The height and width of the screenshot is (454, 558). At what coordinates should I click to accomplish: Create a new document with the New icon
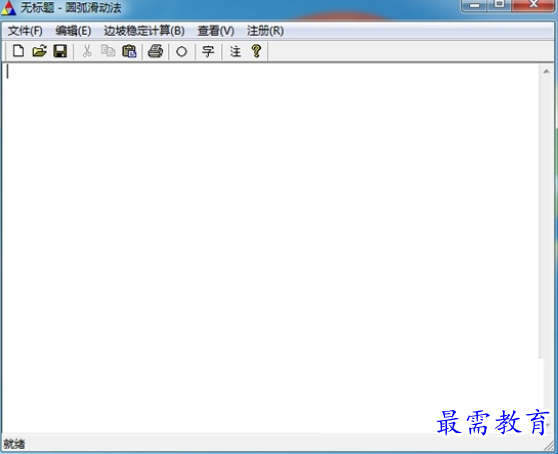coord(18,51)
